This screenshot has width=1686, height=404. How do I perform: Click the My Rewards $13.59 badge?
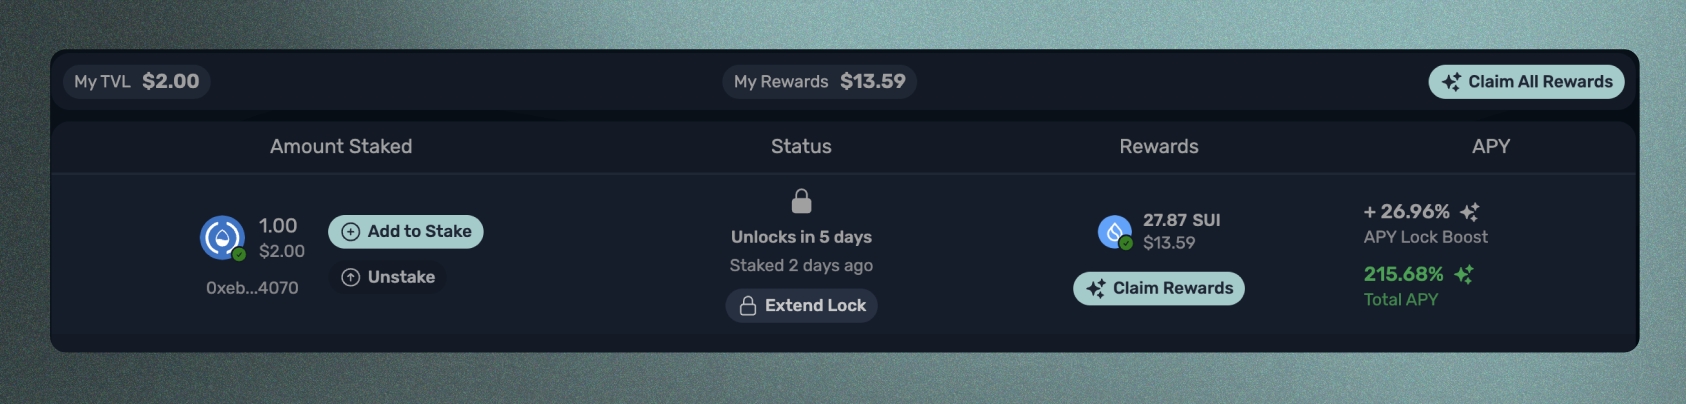819,81
